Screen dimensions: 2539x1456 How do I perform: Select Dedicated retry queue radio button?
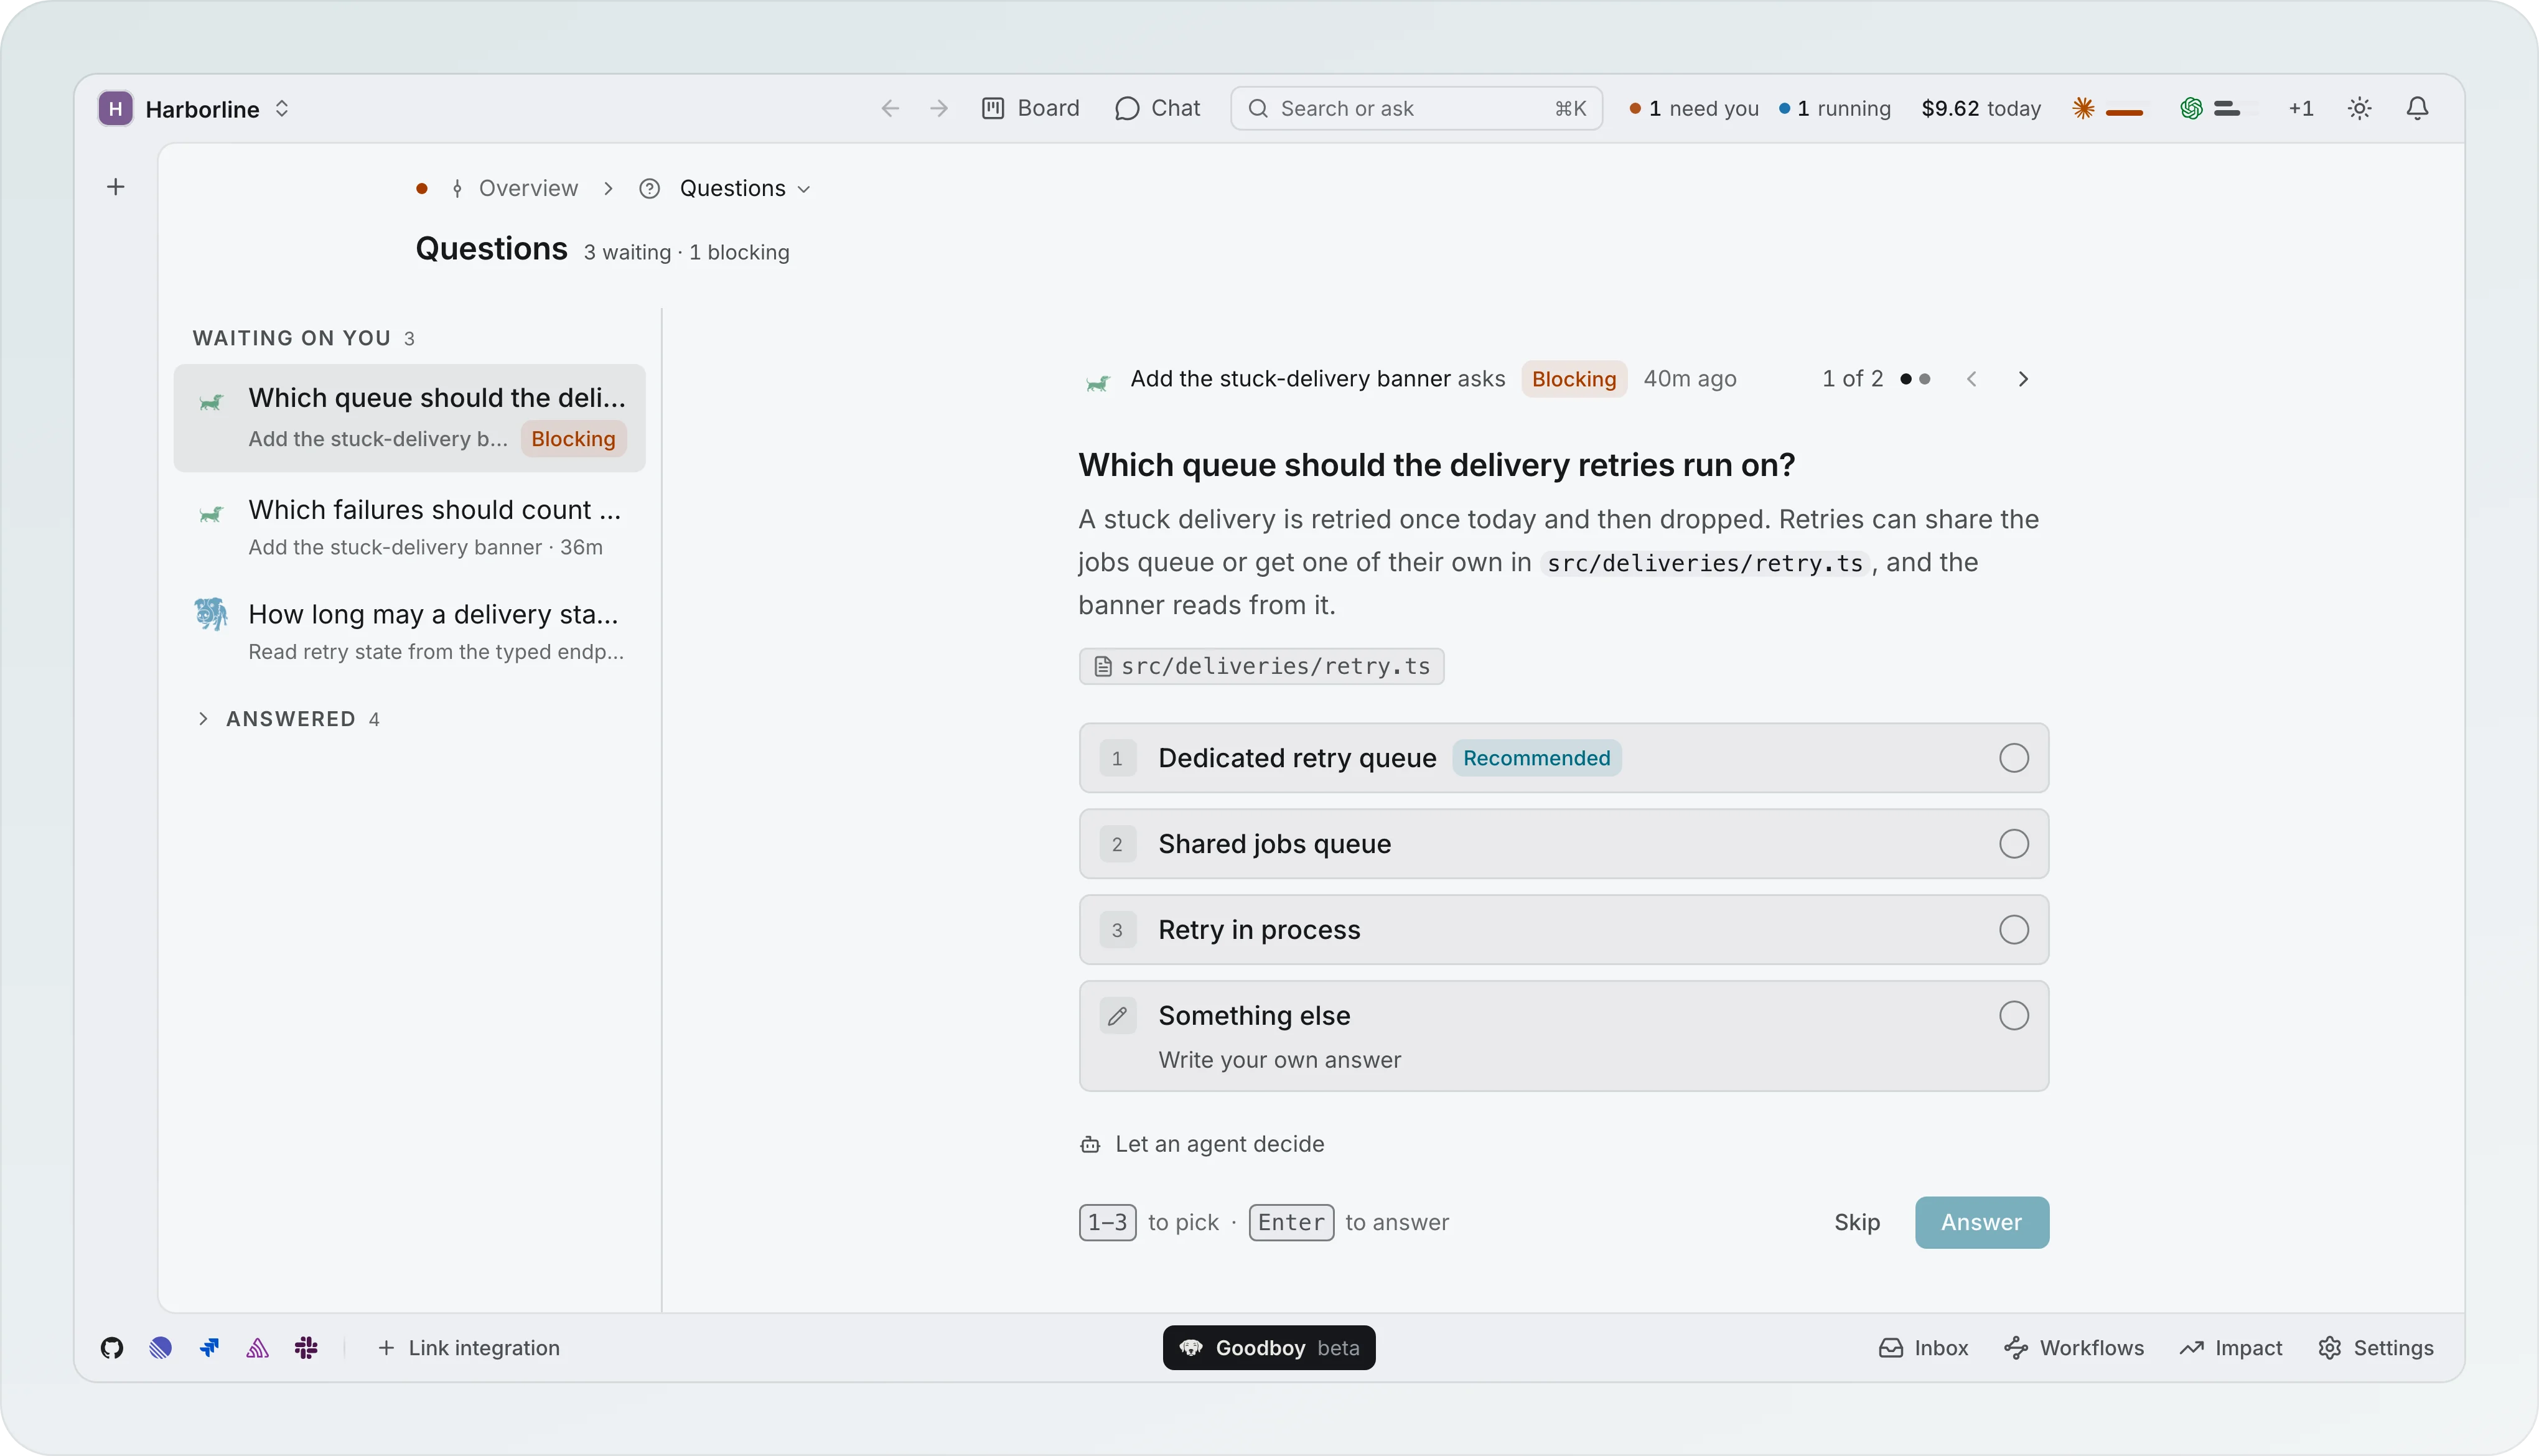coord(2014,758)
